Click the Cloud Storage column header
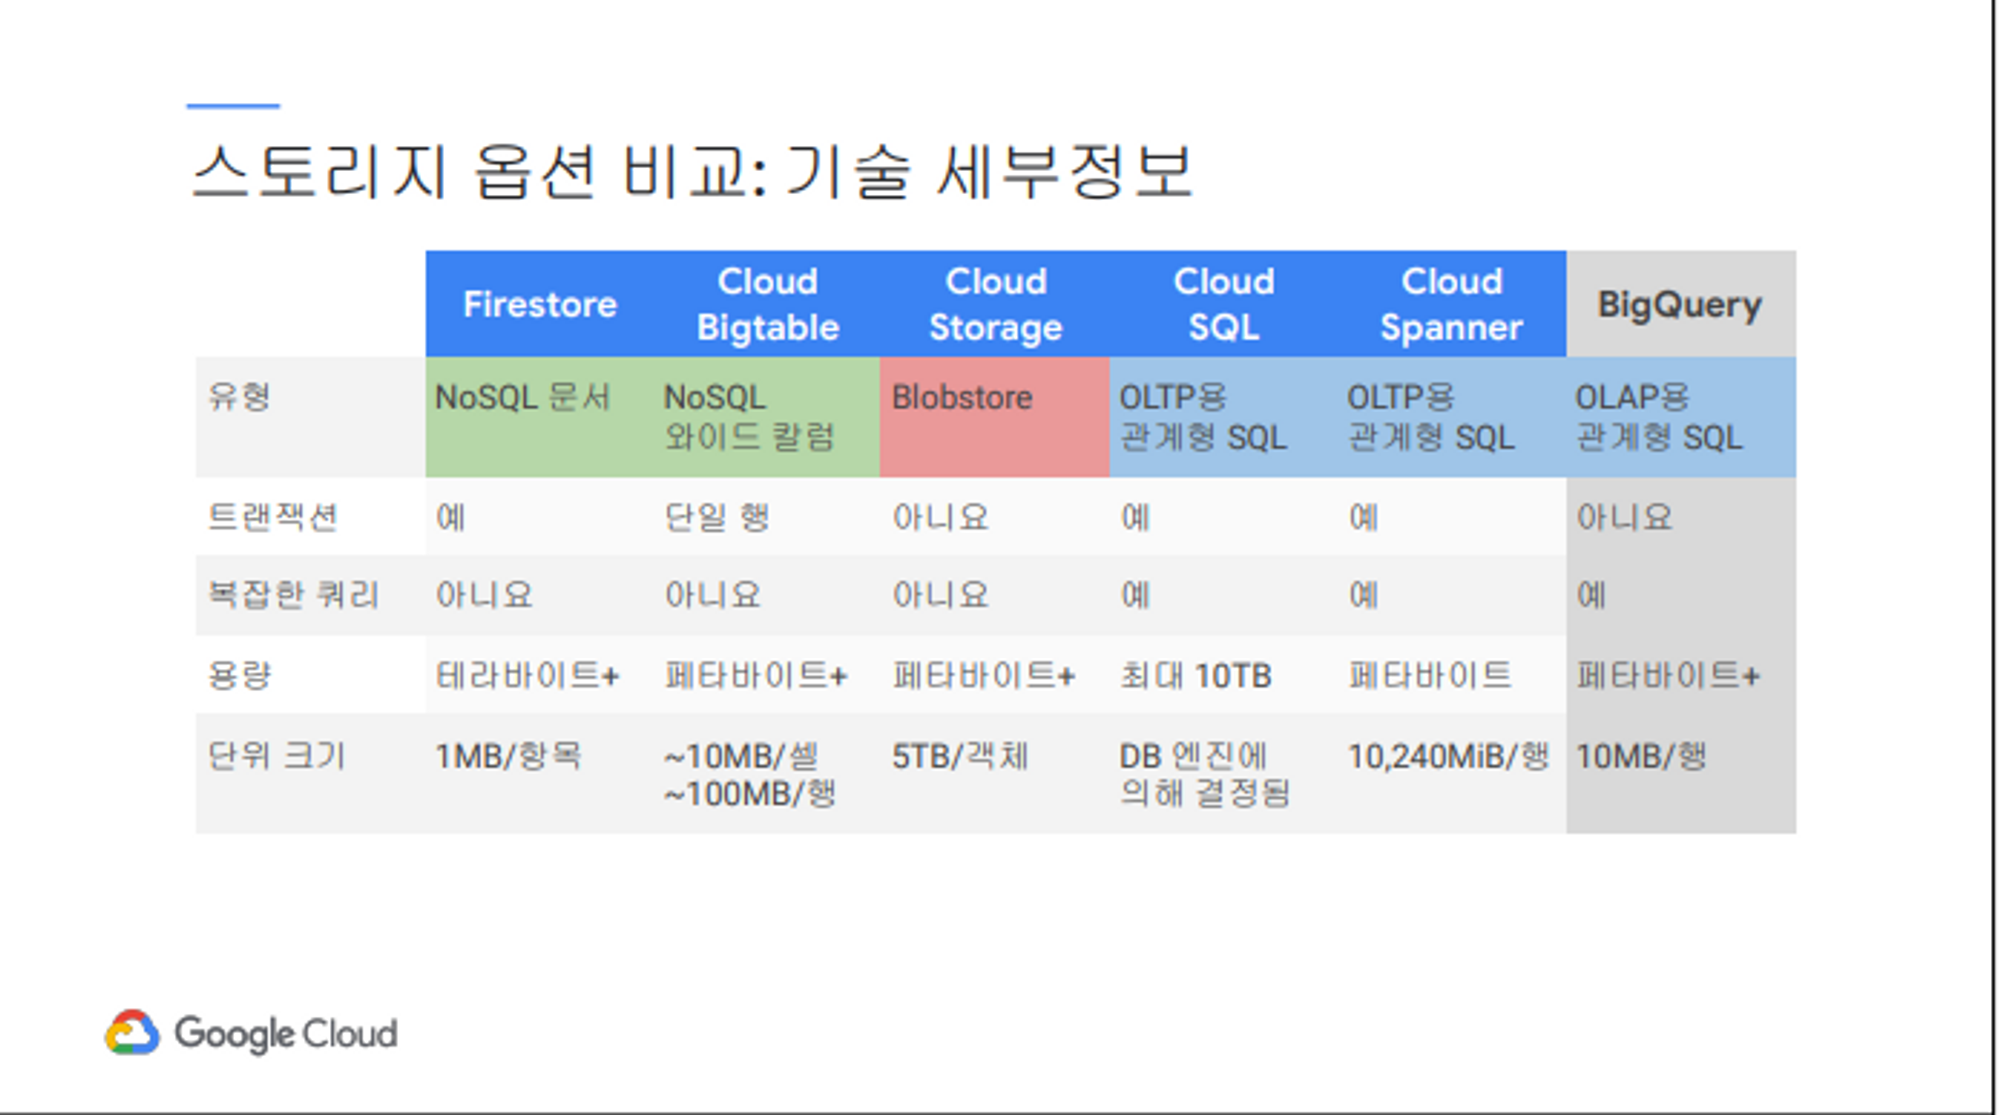 (x=995, y=304)
